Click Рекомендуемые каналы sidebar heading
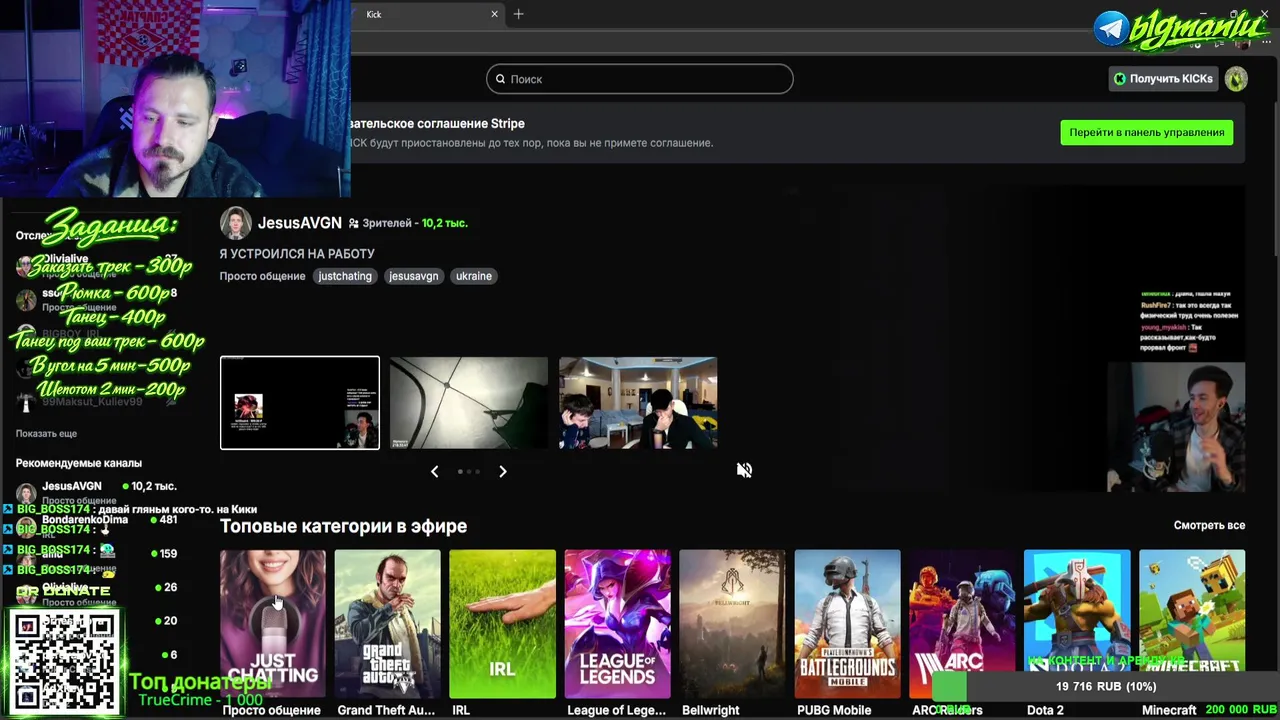This screenshot has width=1280, height=720. (79, 463)
